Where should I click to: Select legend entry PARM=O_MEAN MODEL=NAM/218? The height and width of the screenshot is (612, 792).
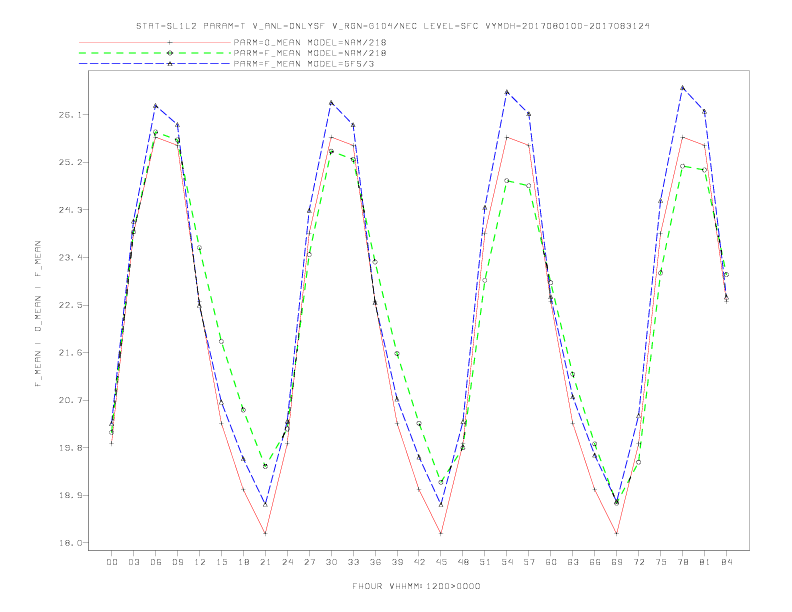click(x=310, y=42)
